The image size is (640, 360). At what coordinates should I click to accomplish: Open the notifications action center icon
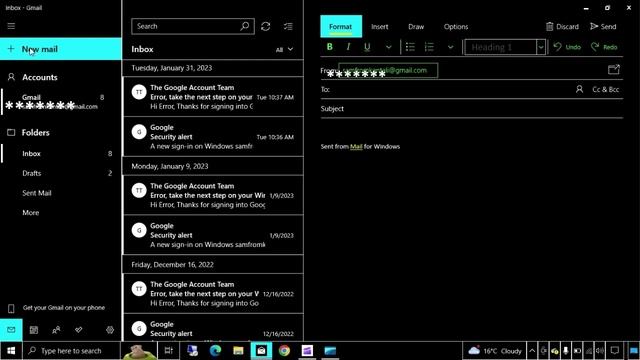coord(615,351)
